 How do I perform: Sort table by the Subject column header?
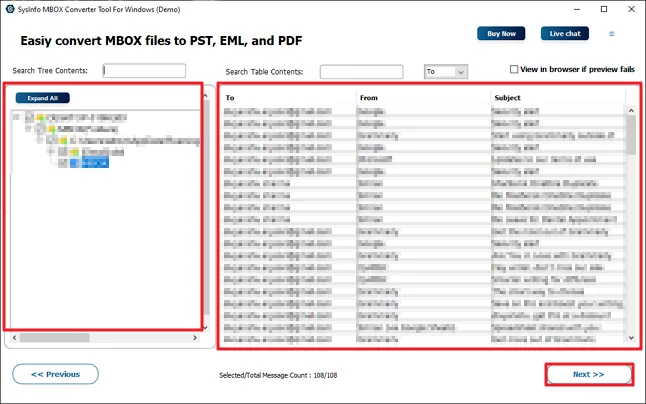pos(507,98)
